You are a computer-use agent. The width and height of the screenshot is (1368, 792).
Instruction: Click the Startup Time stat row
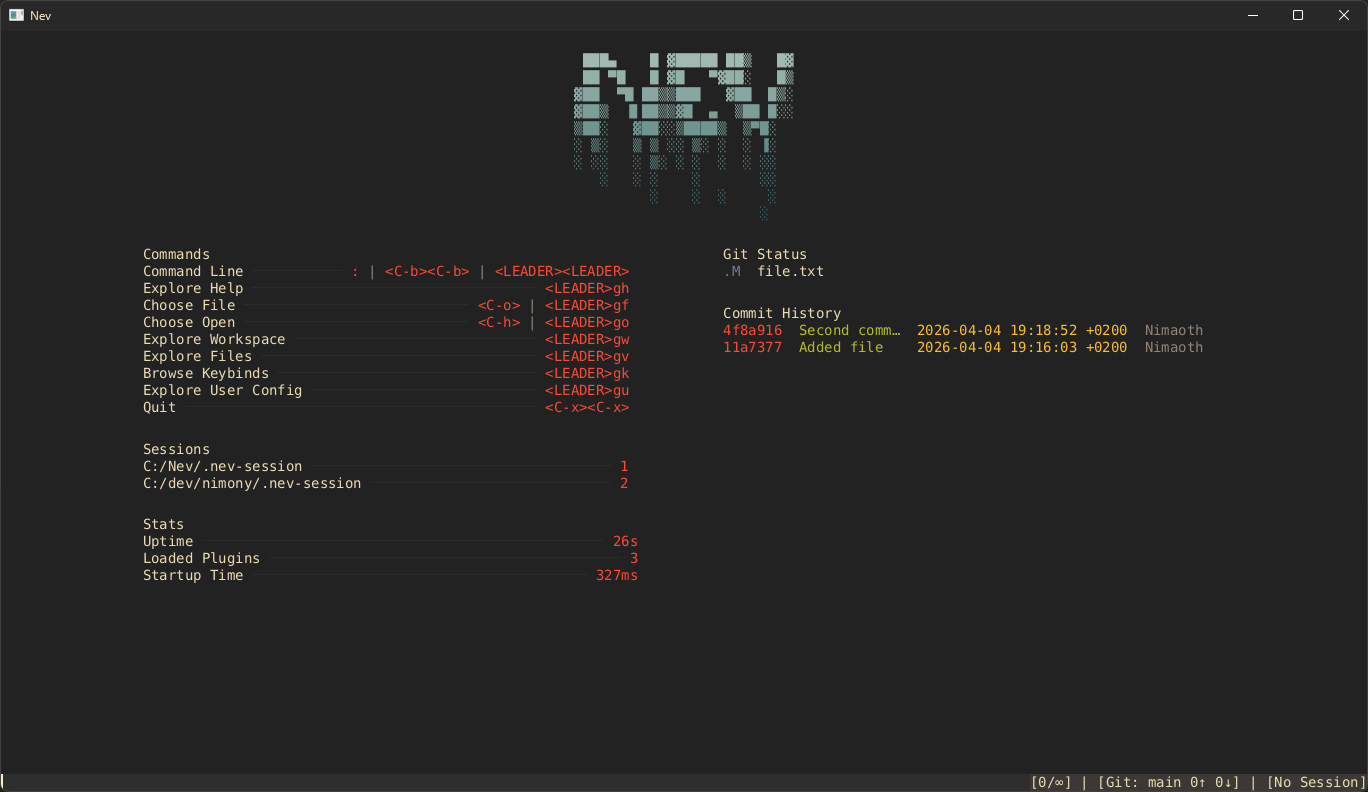390,575
